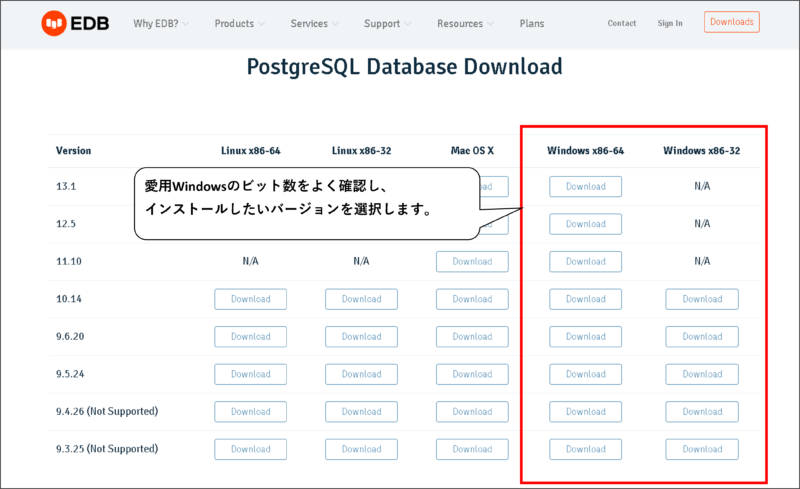This screenshot has height=489, width=800.
Task: Download 9.5.24 for Windows x86-32
Action: tap(702, 374)
